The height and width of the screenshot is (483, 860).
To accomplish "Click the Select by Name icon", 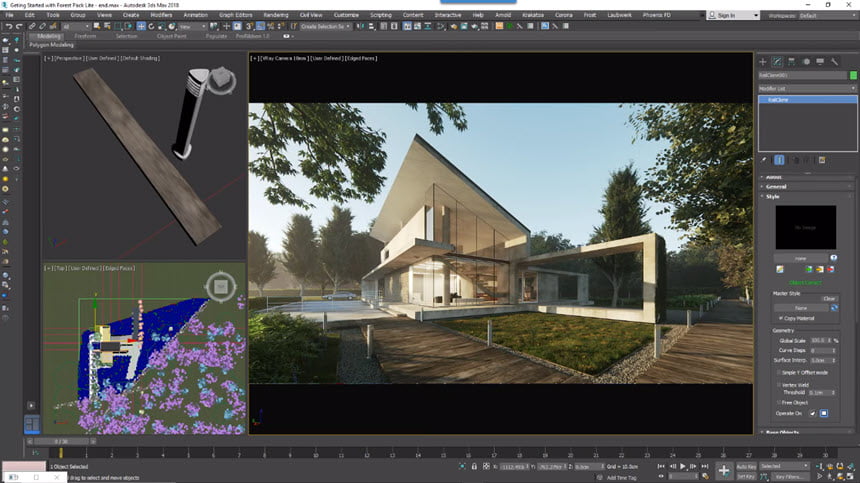I will pos(107,26).
